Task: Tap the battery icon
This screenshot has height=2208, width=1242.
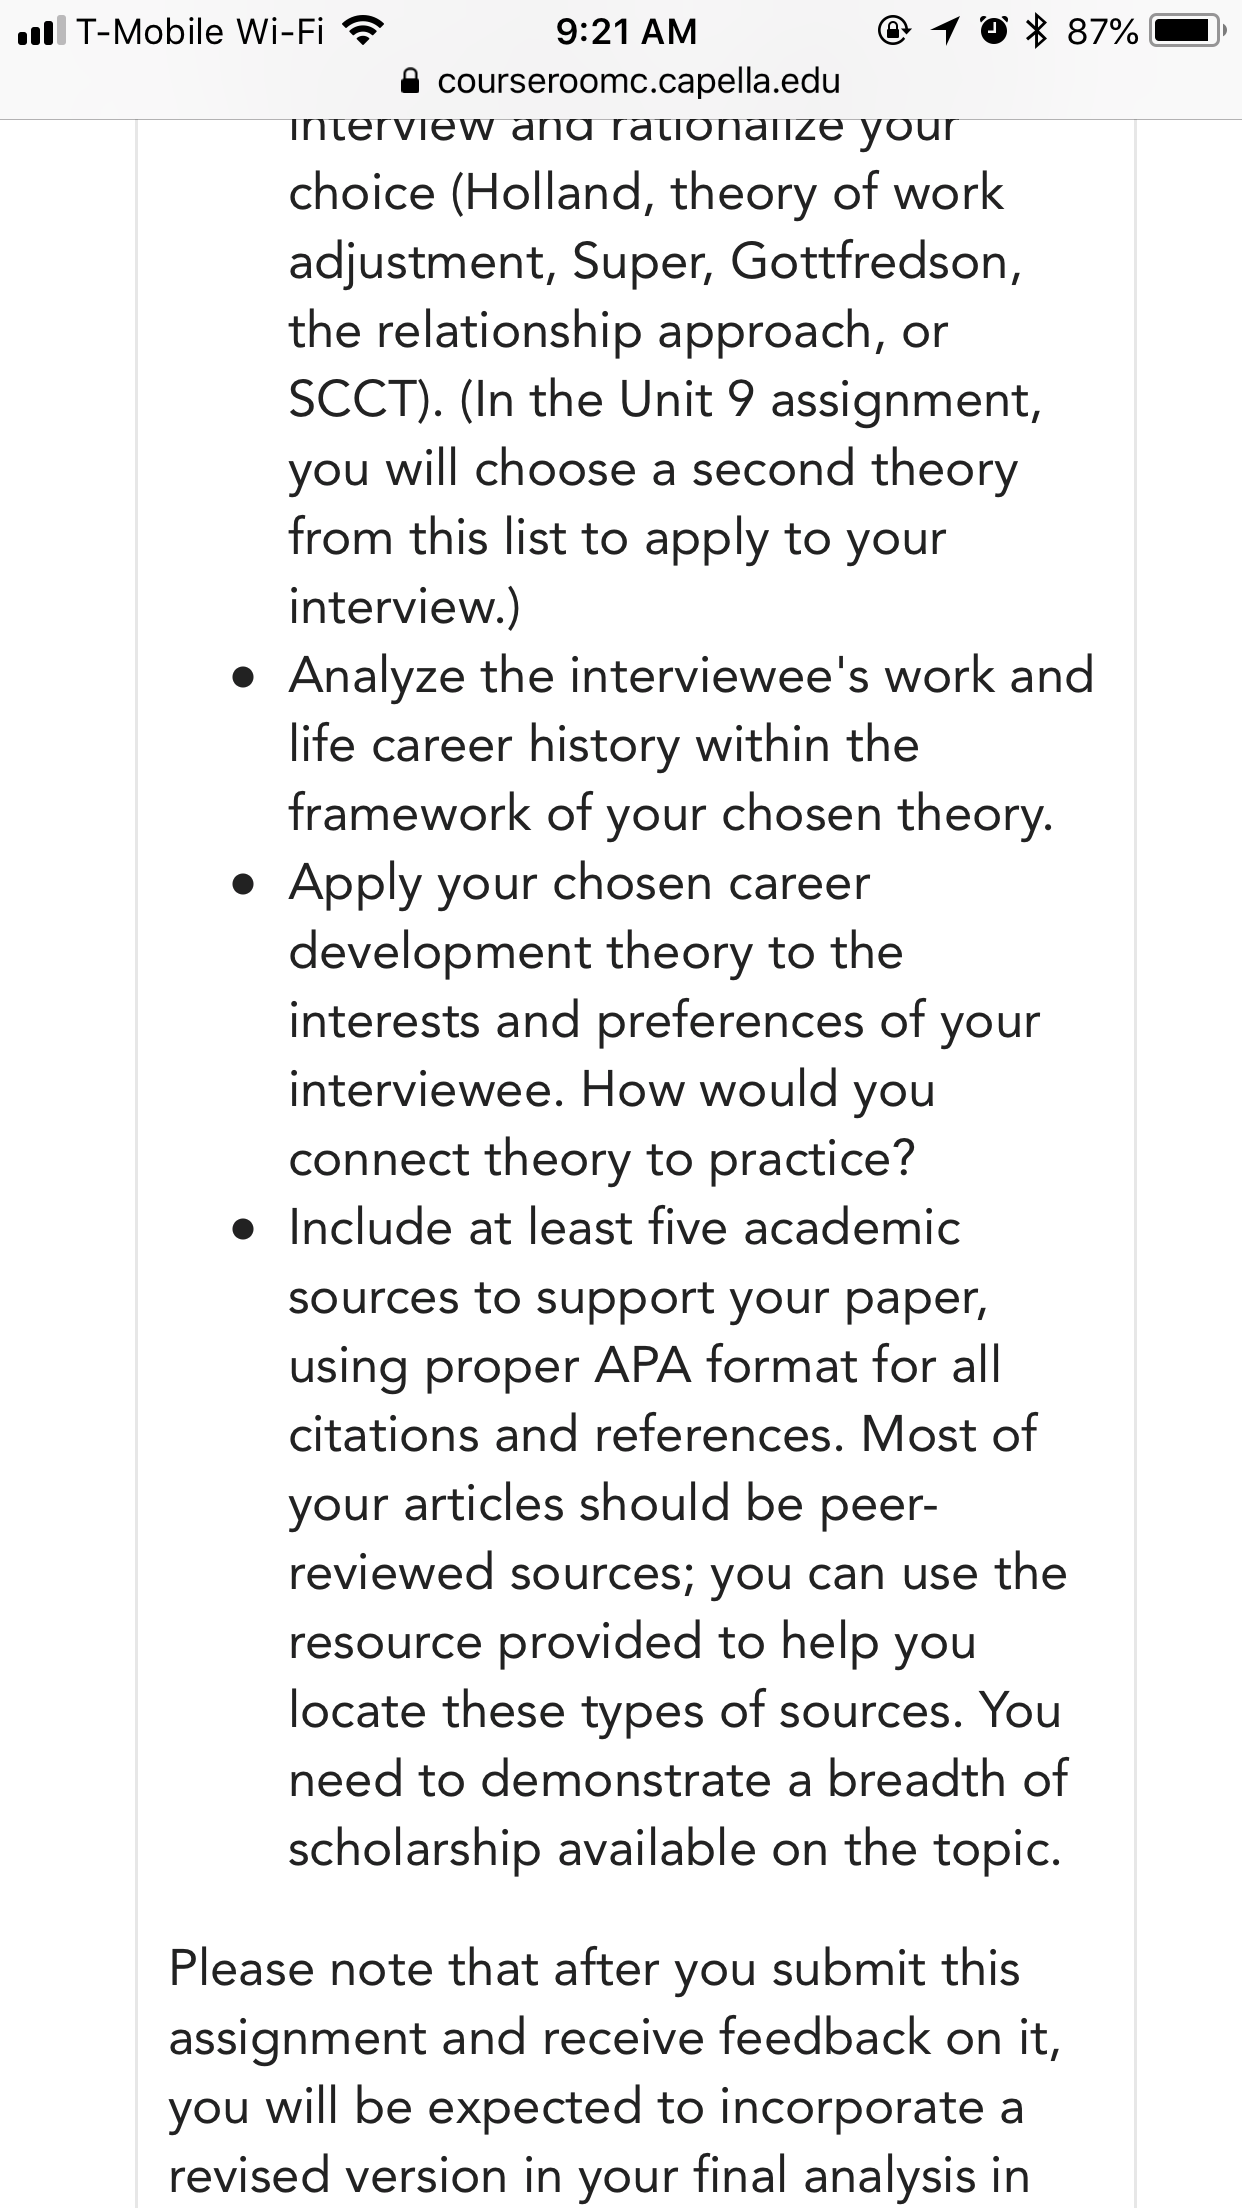Action: tap(1187, 32)
